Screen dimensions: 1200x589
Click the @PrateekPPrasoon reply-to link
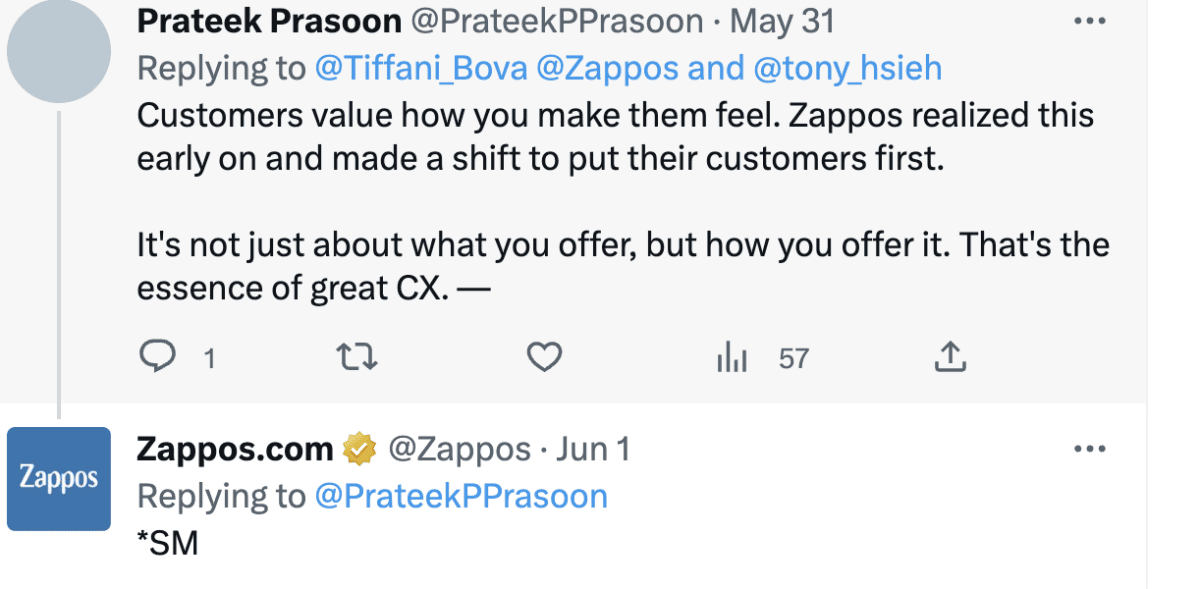point(461,496)
